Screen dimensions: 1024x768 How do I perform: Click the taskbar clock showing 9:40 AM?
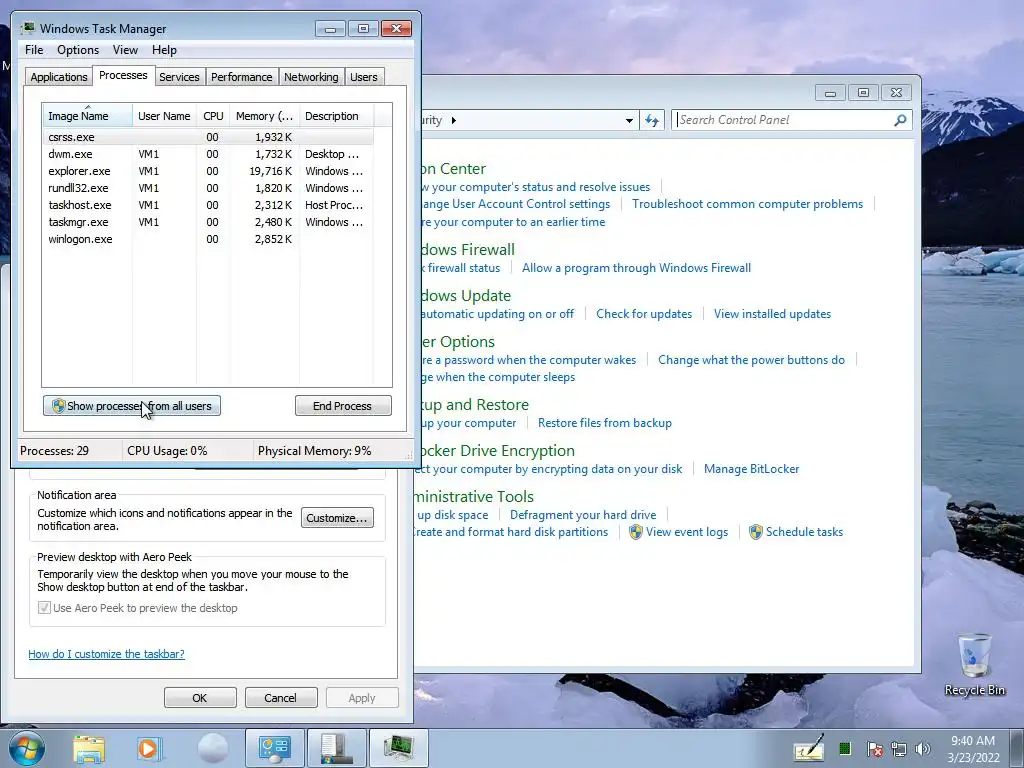[973, 749]
